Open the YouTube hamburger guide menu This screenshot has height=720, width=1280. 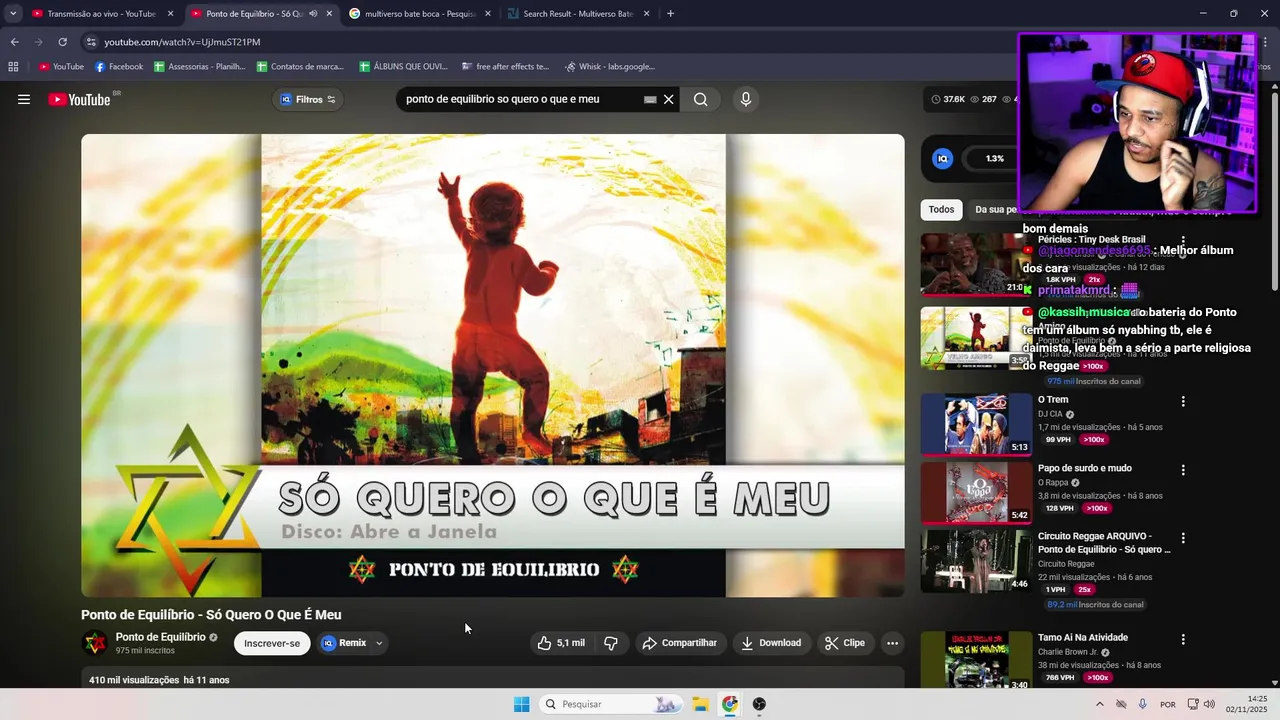(x=24, y=99)
